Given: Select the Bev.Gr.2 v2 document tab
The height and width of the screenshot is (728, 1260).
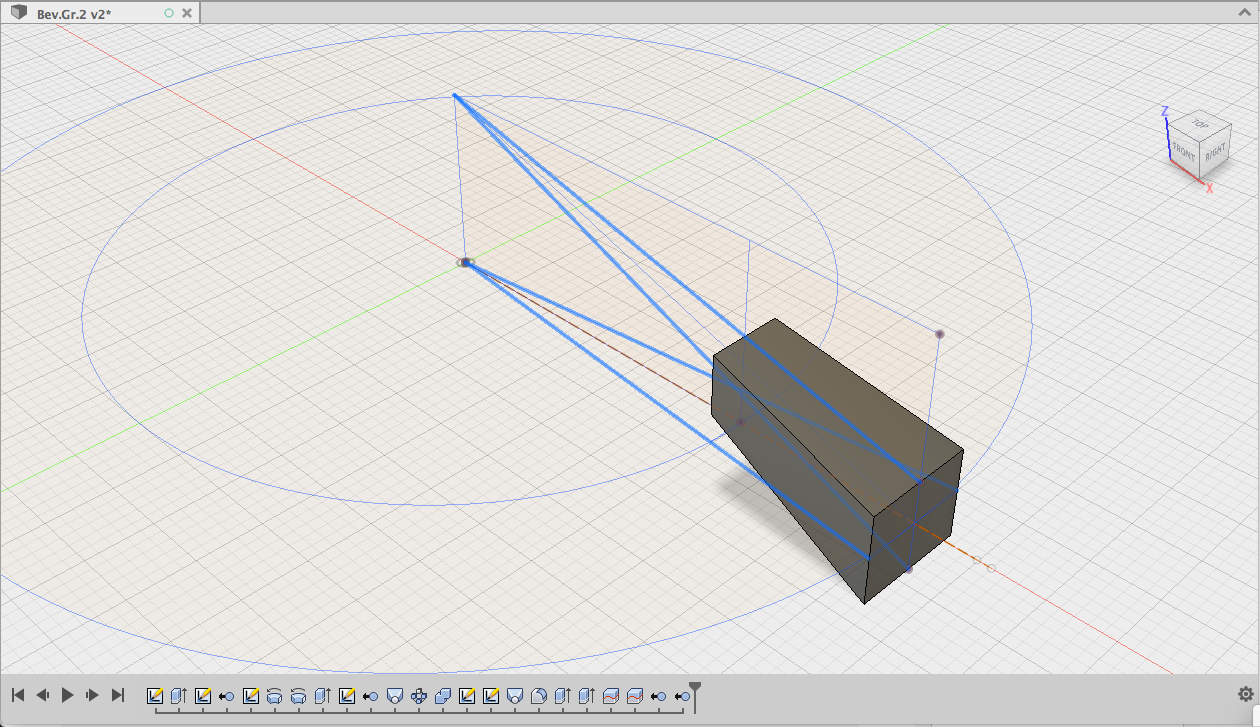Looking at the screenshot, I should pos(75,13).
